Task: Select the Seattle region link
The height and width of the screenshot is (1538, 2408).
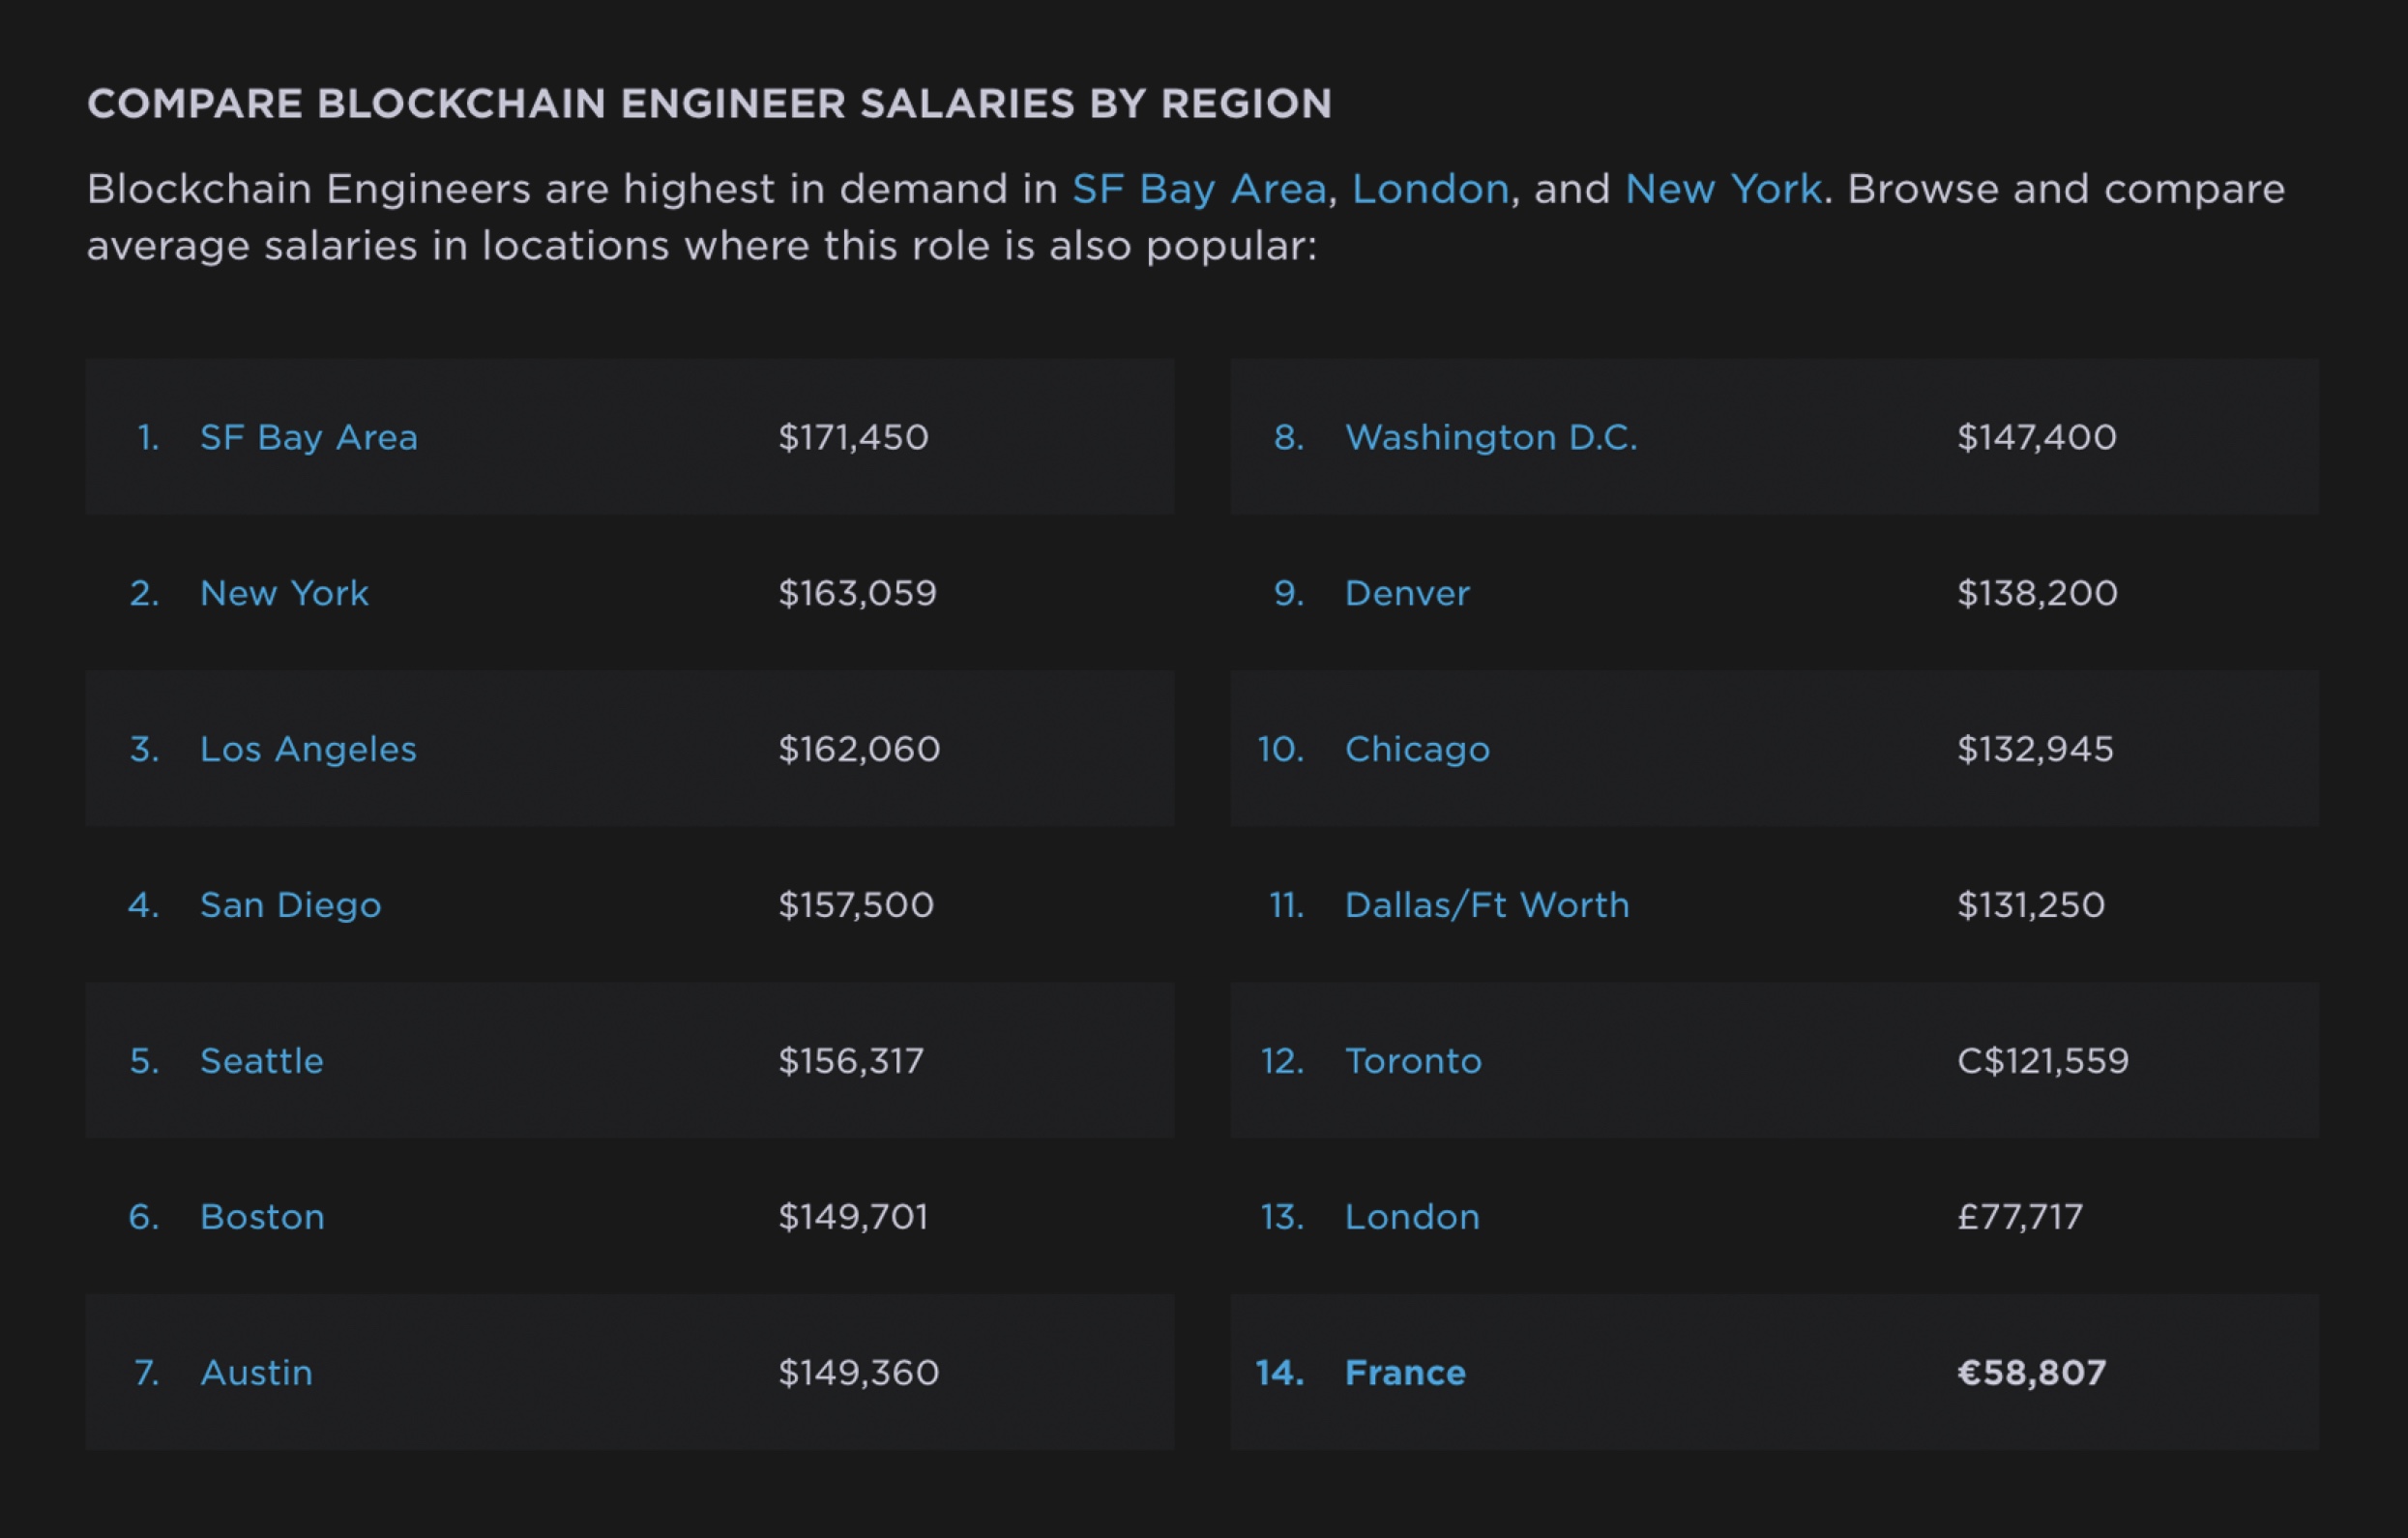Action: click(x=261, y=1061)
